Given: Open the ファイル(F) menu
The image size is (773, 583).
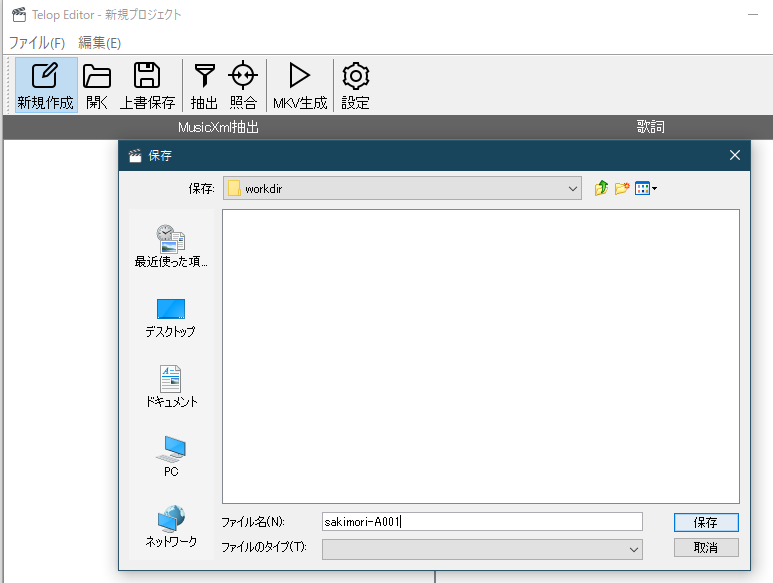Looking at the screenshot, I should (x=37, y=43).
